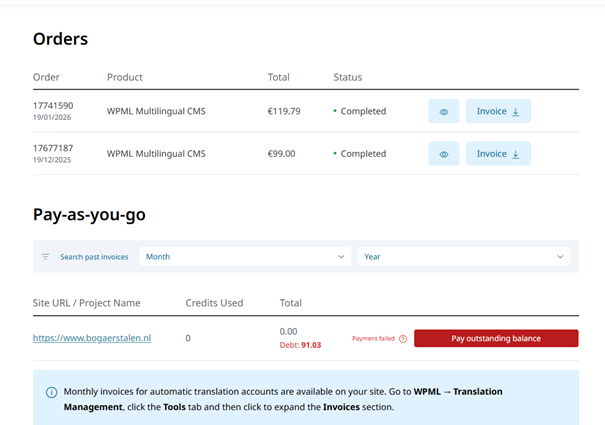Click the Credits Used column header

tap(214, 303)
